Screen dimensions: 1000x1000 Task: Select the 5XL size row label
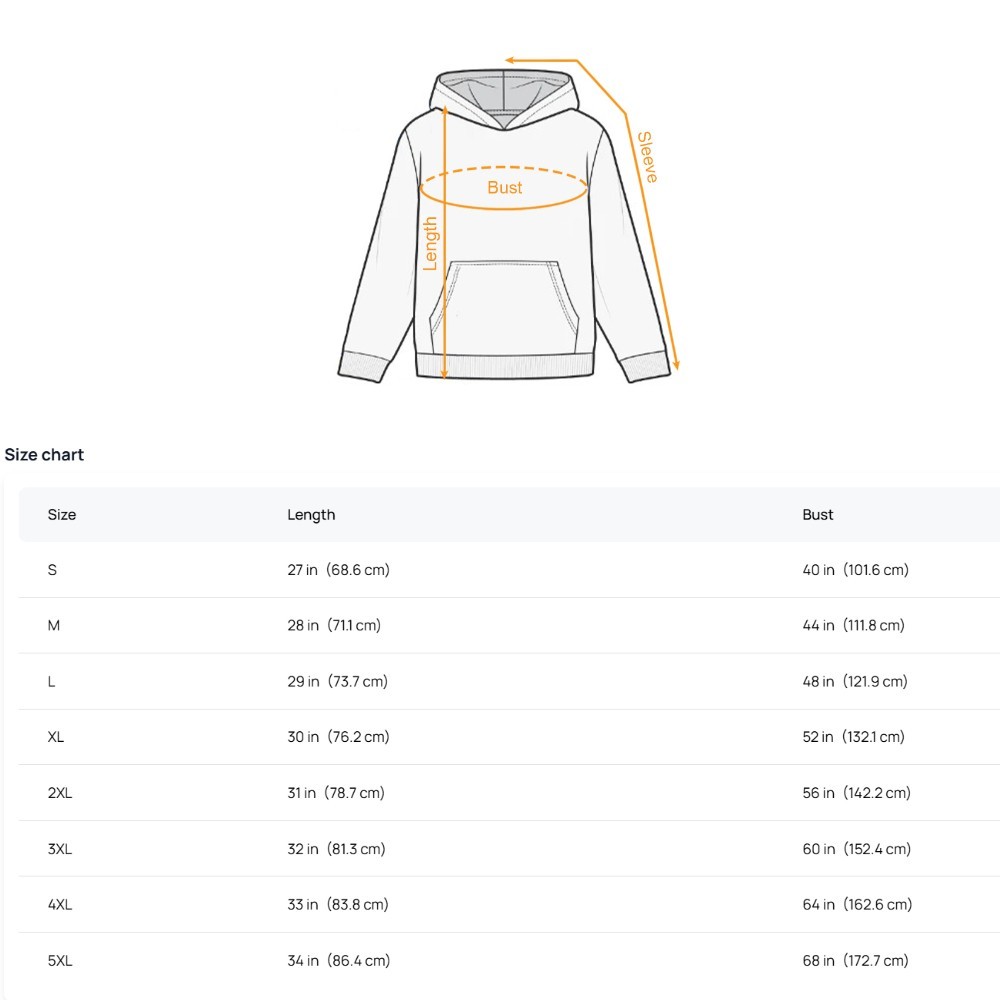(60, 960)
